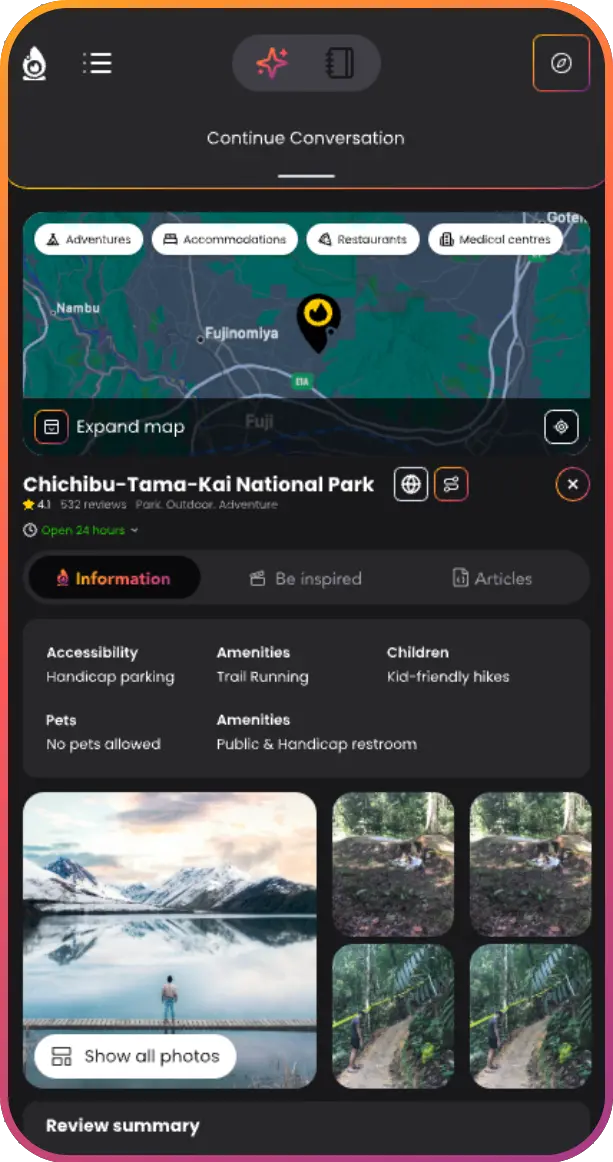Switch to the notebook journal mode

coord(340,63)
